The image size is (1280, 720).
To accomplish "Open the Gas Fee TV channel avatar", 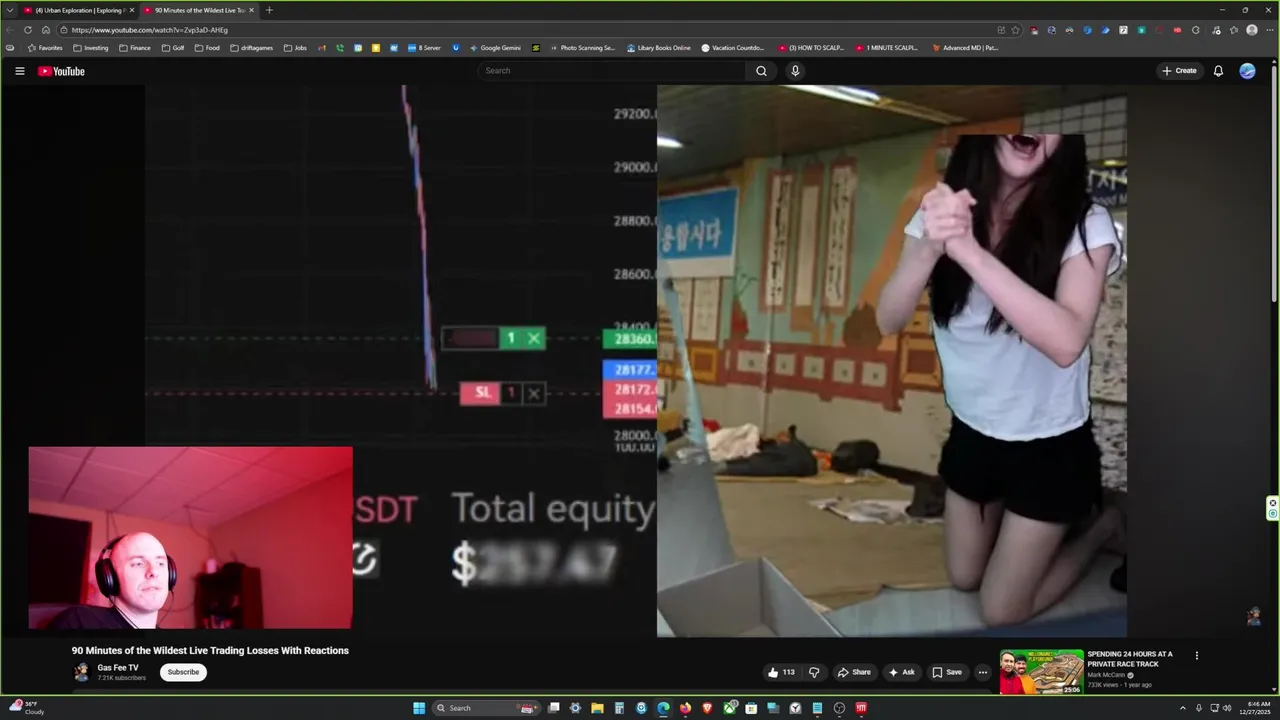I will pos(81,672).
